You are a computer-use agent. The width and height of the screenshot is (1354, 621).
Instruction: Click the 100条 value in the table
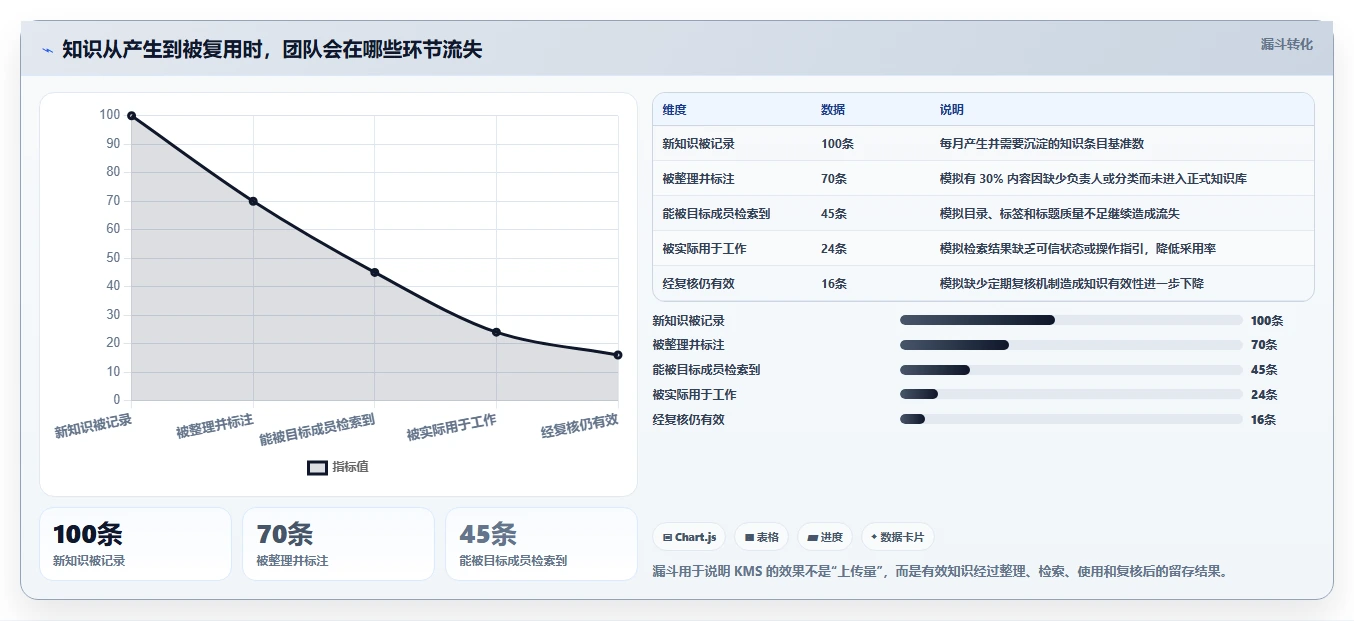pyautogui.click(x=837, y=144)
